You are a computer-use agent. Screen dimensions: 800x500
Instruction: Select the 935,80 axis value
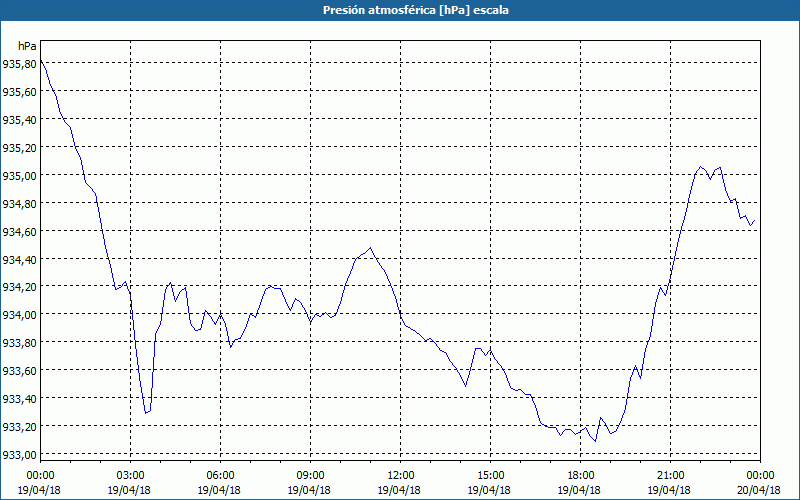tap(19, 64)
